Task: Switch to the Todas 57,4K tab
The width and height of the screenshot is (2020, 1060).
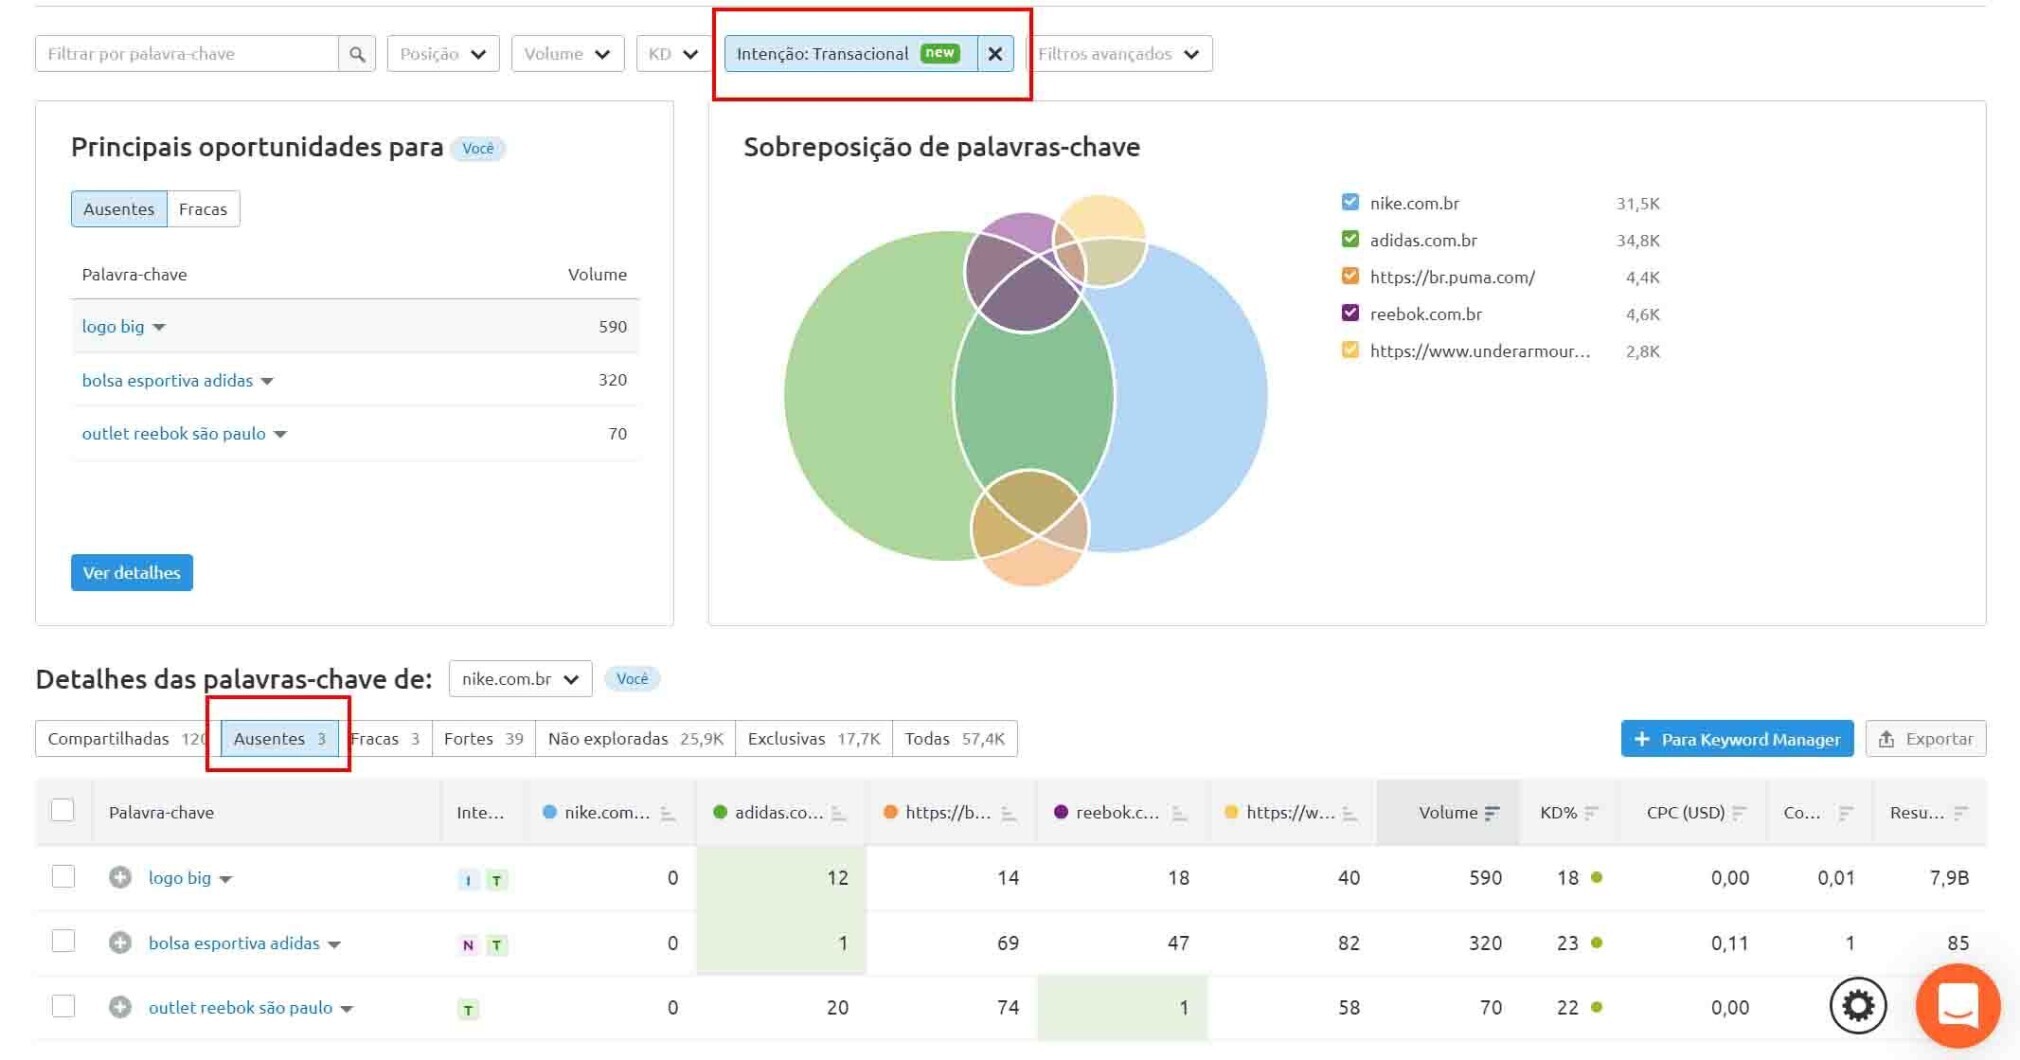Action: (955, 739)
